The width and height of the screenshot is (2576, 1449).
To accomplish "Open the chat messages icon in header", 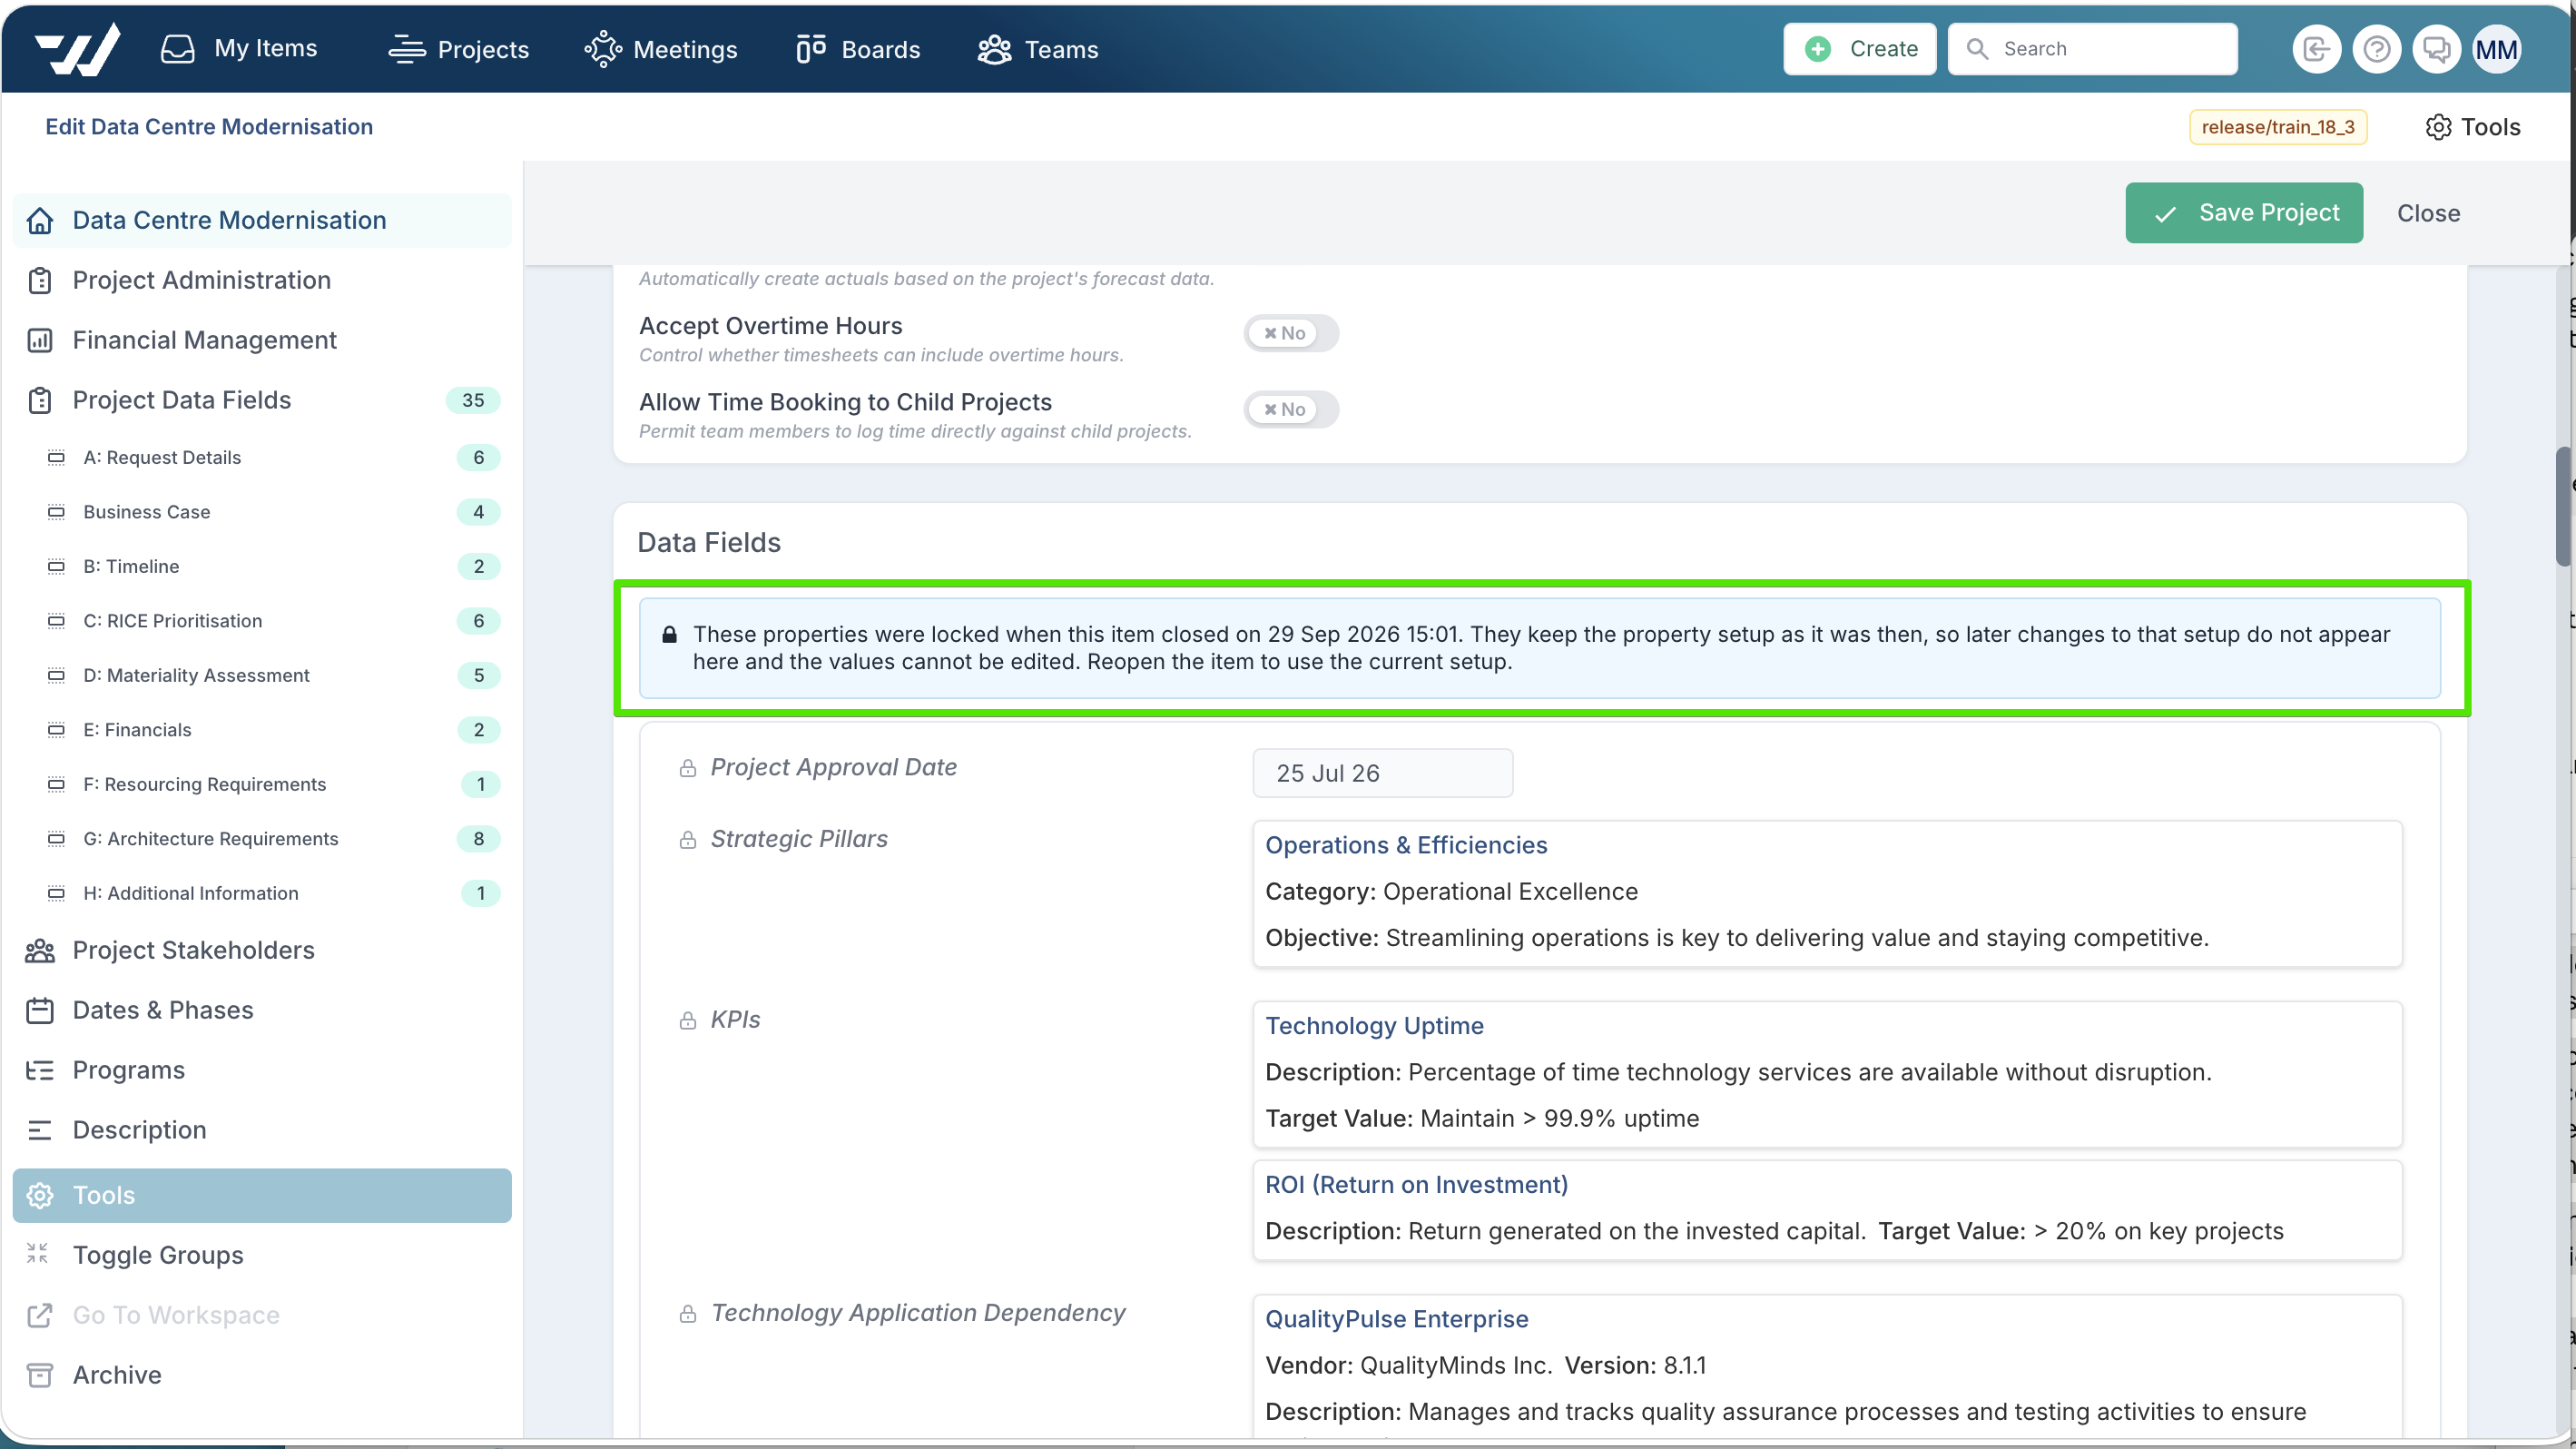I will coord(2436,49).
